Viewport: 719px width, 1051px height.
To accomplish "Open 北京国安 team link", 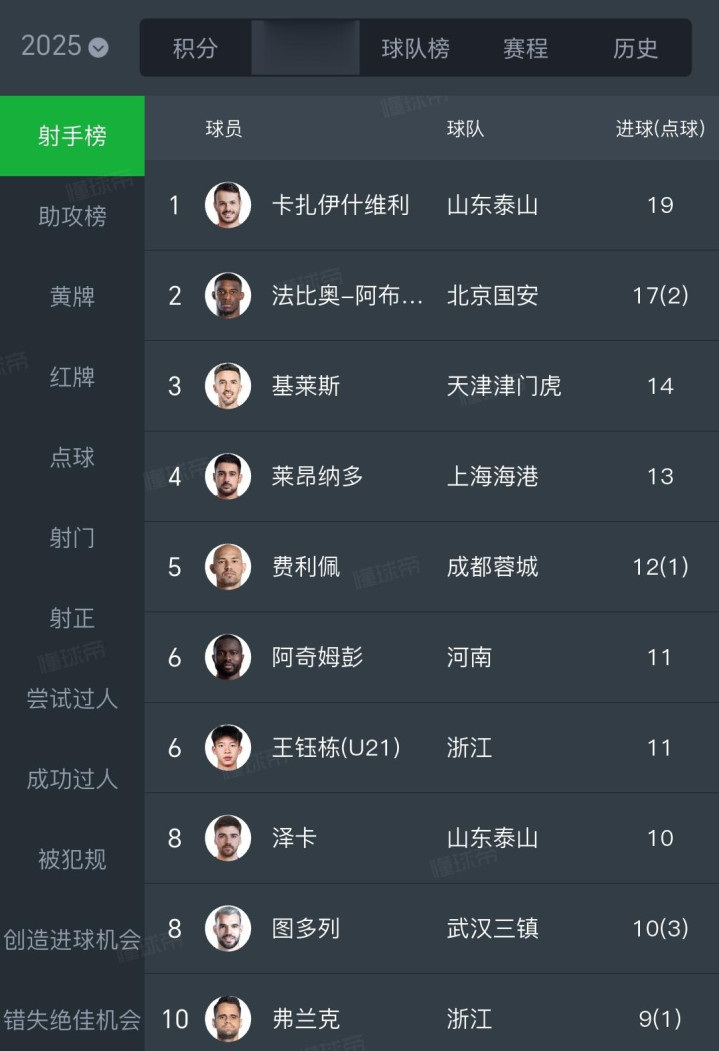I will click(x=492, y=296).
